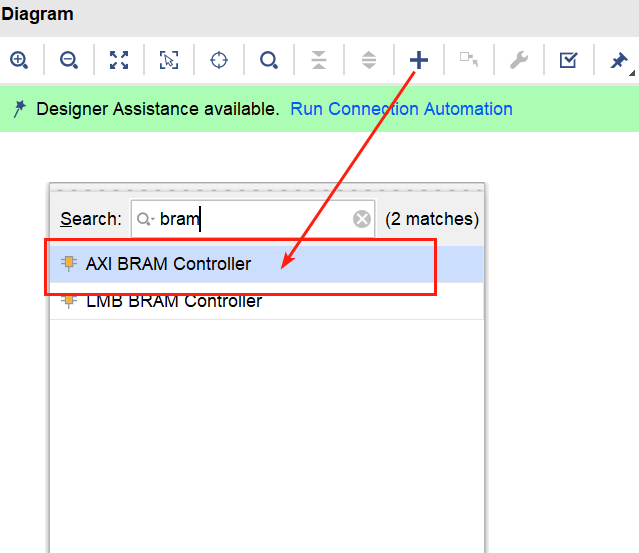Click the Zoom Out magnifier icon
Screen dimensions: 639x553
click(69, 60)
